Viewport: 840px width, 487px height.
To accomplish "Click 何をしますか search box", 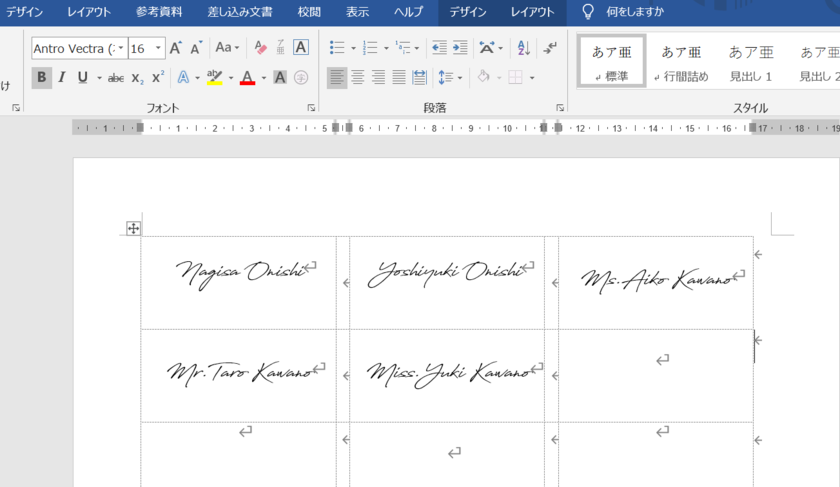I will [x=635, y=12].
